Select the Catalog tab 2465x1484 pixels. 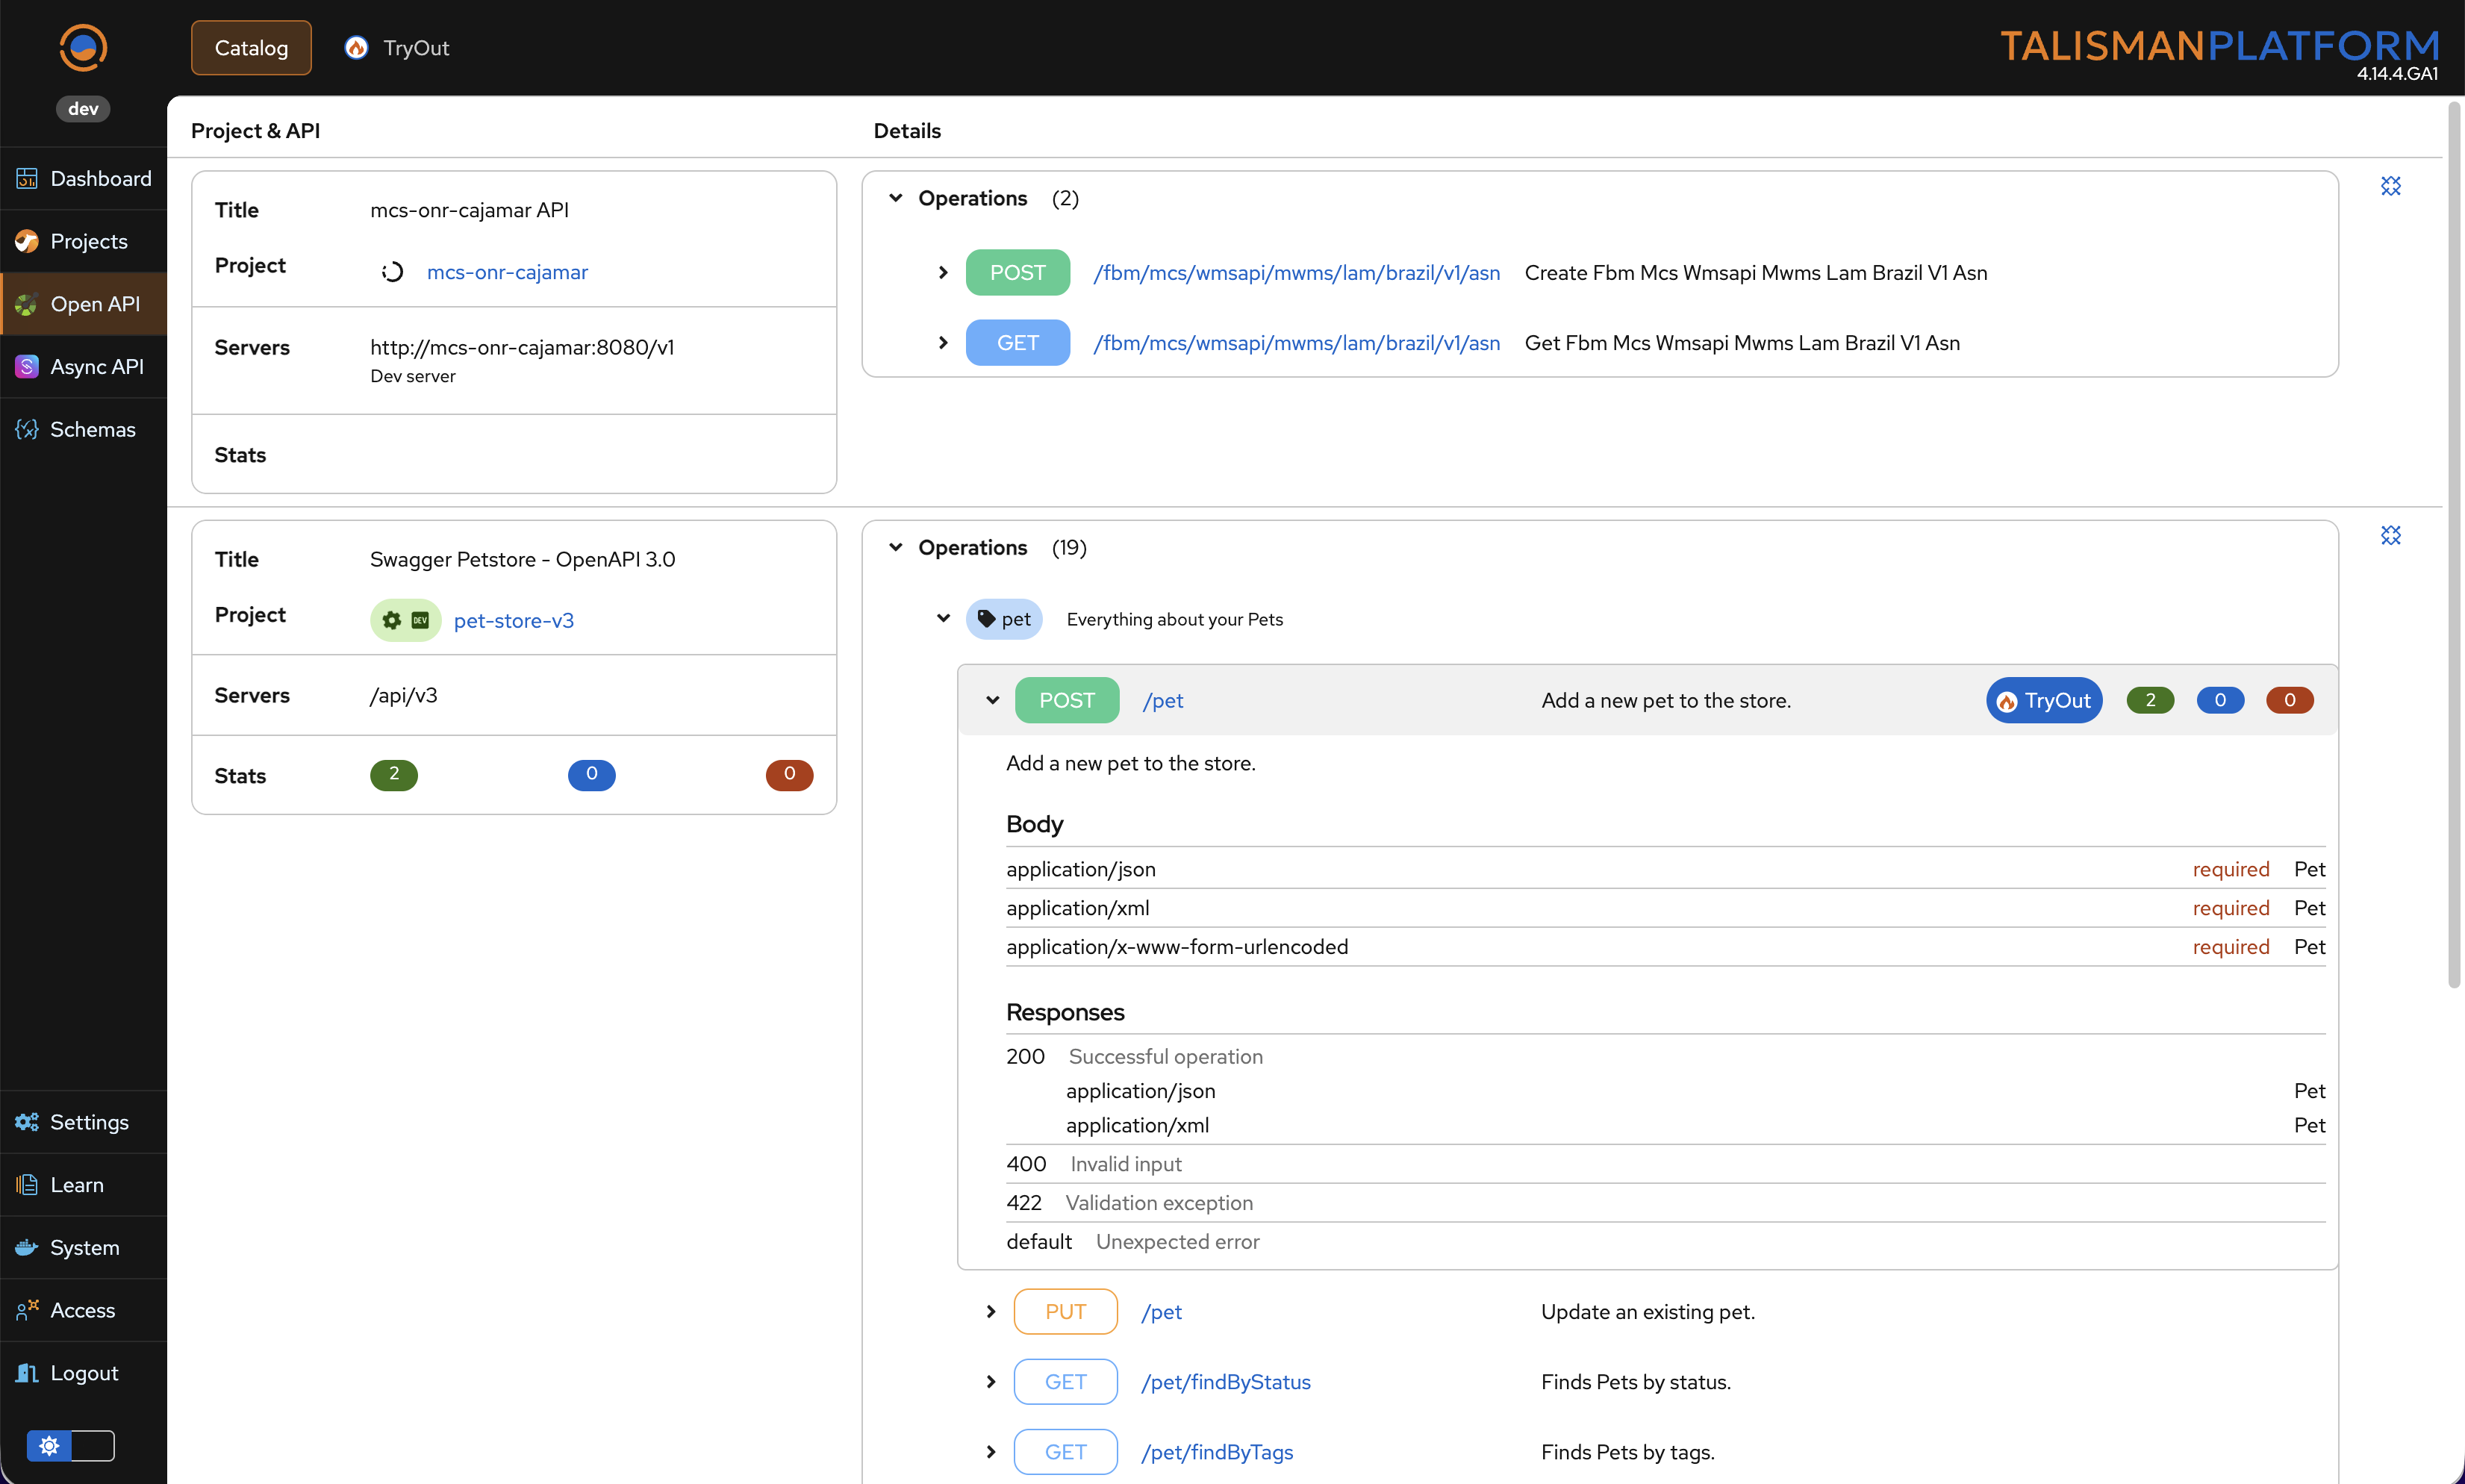pos(251,47)
